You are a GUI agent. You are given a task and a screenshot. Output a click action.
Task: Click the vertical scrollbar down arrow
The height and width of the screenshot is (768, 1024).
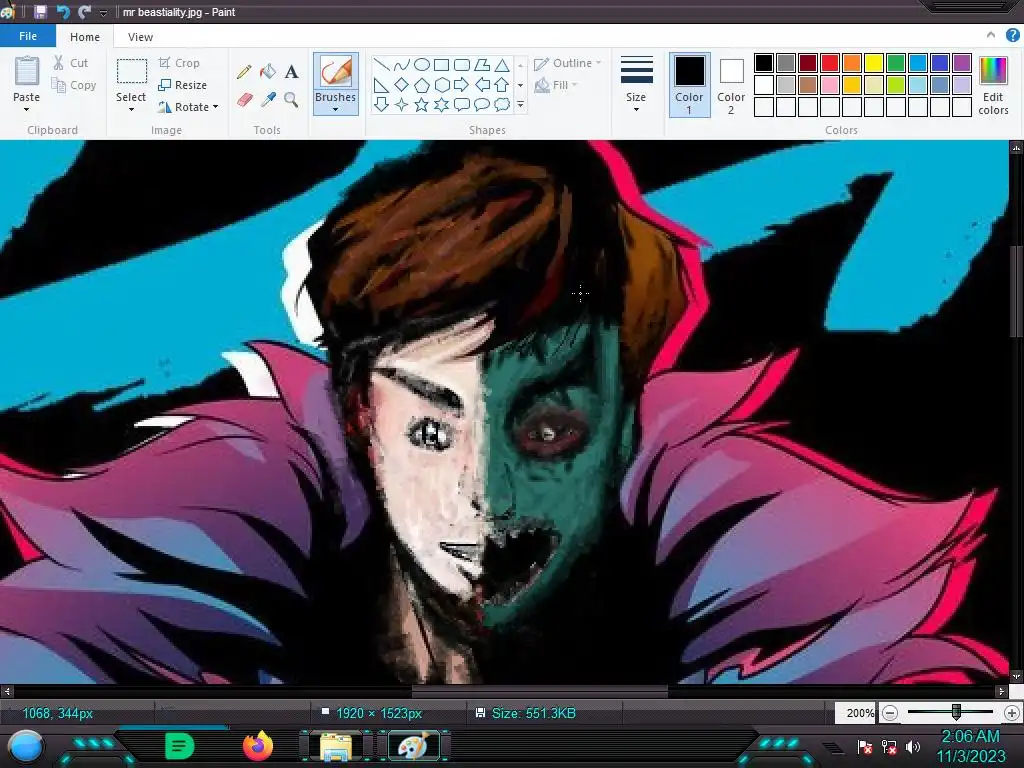[1016, 677]
